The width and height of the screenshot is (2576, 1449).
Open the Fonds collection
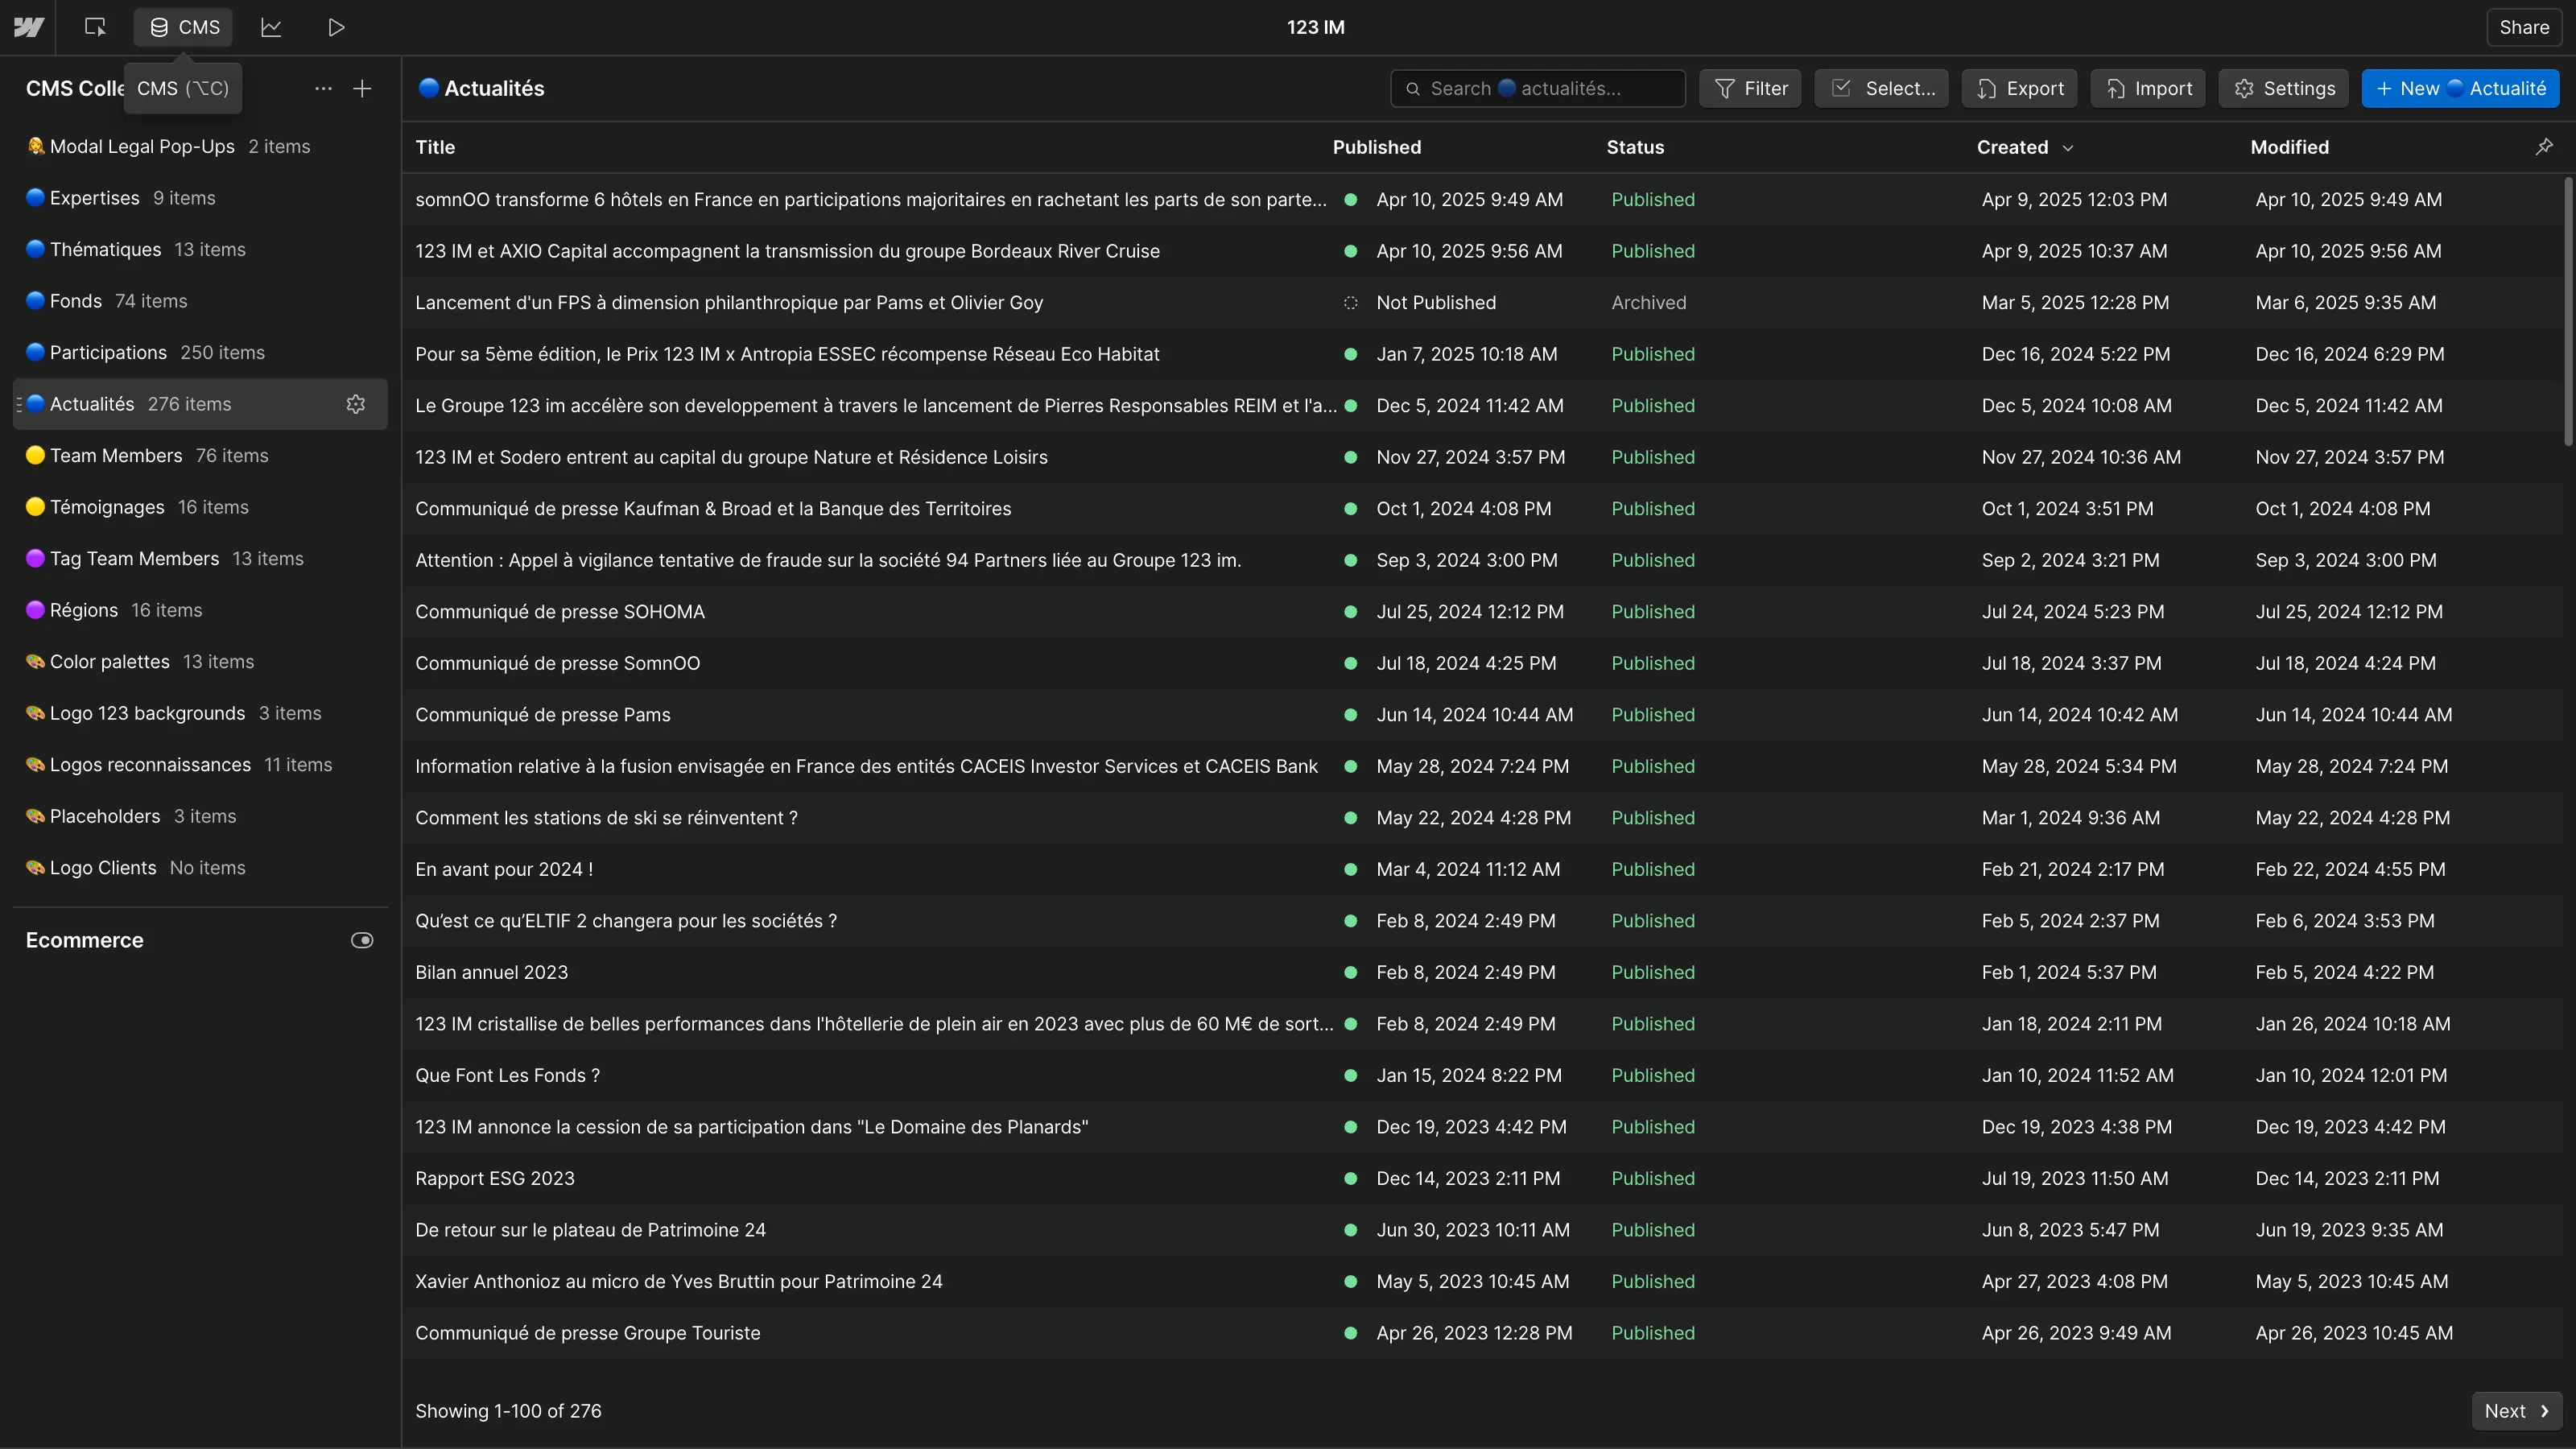[x=200, y=301]
